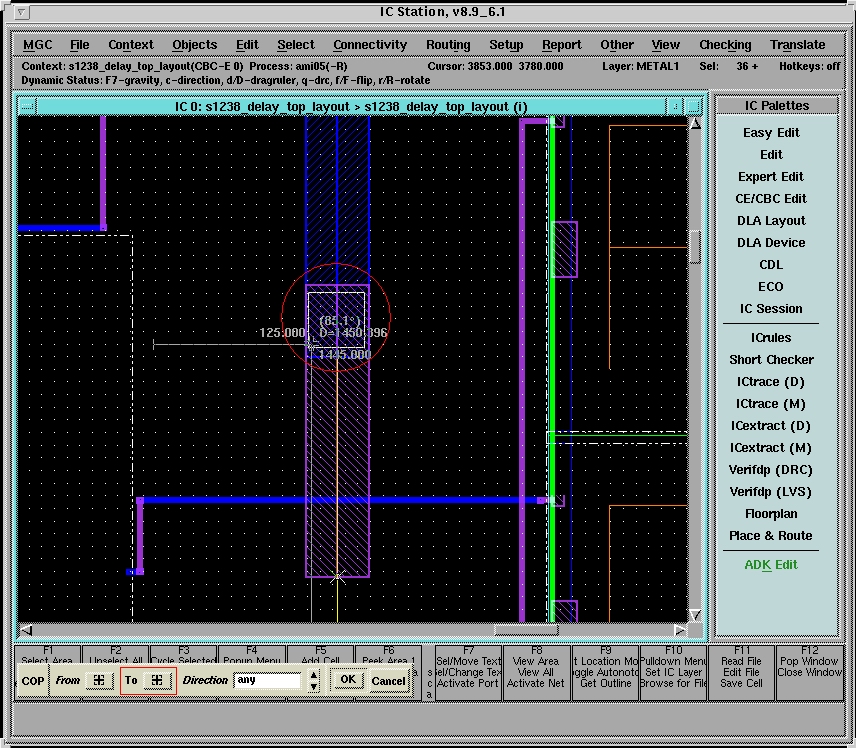Open the Verifdp (DRC) palette
The height and width of the screenshot is (748, 856).
click(770, 470)
